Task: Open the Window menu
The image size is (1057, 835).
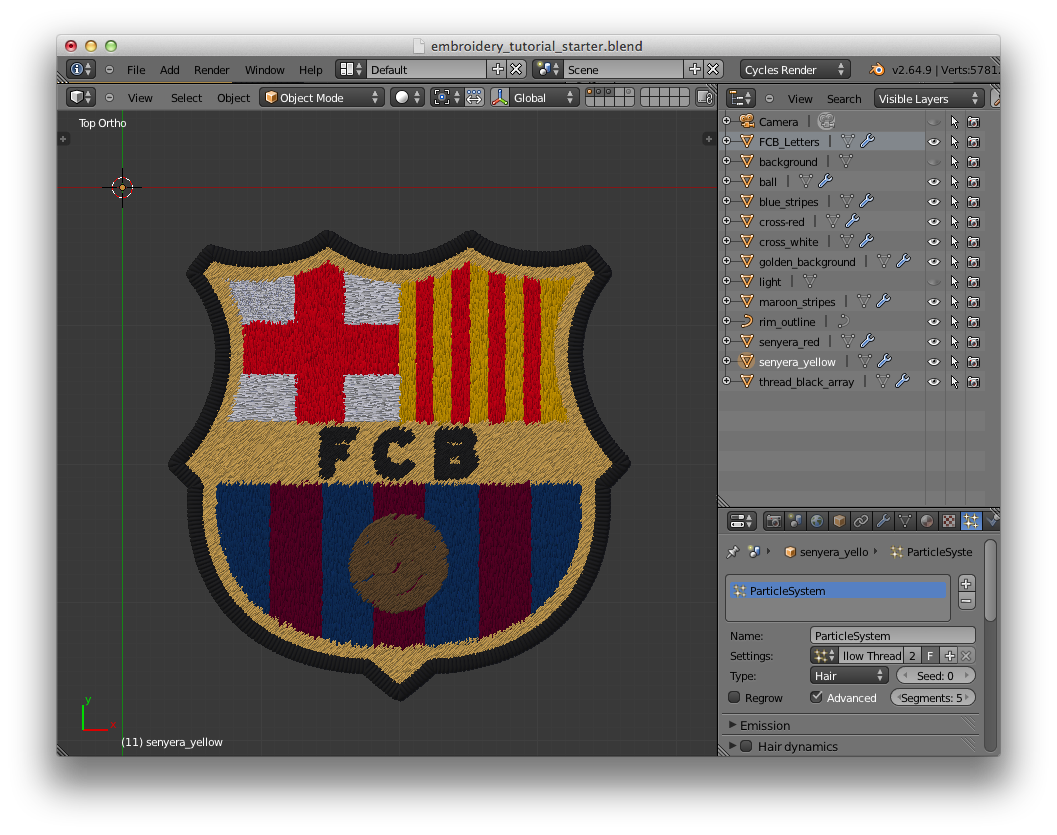Action: [264, 69]
